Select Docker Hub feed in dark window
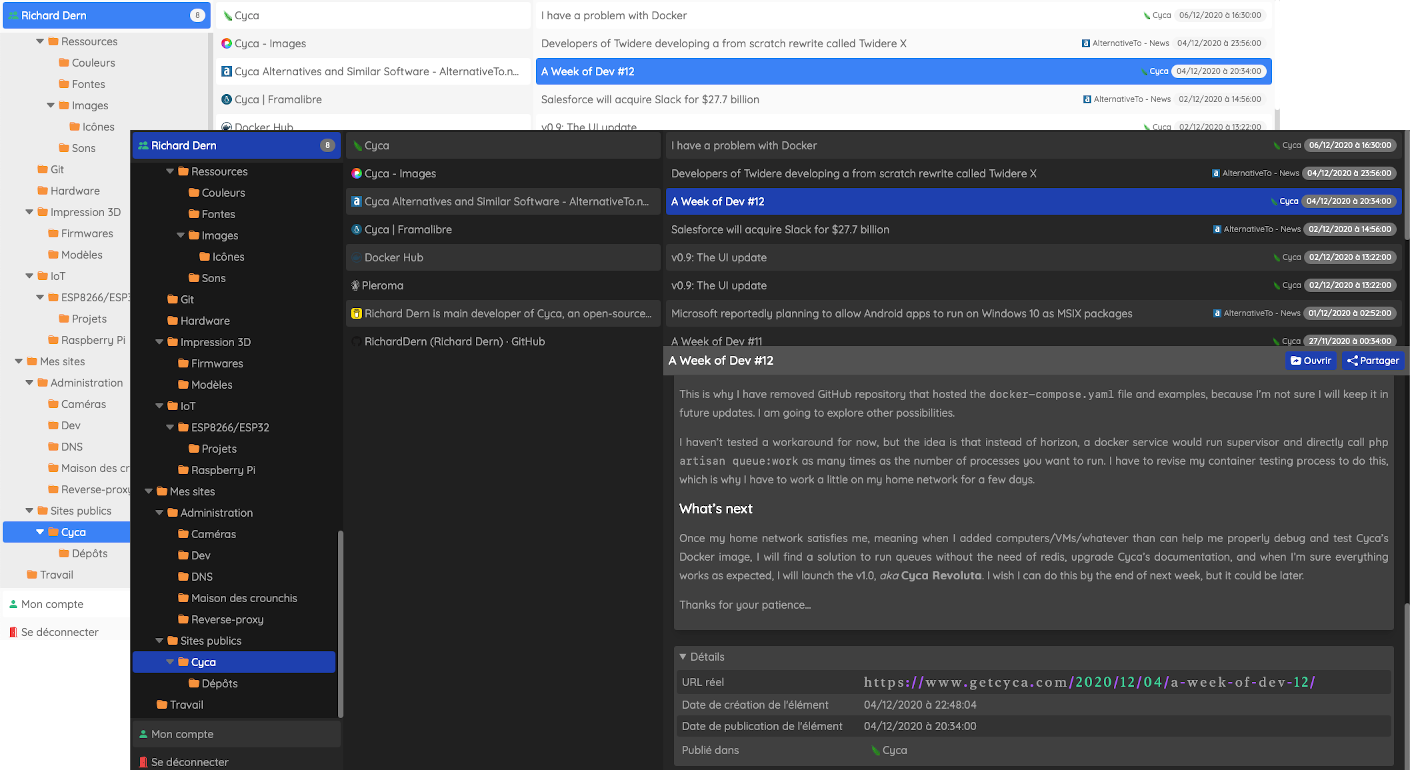Screen dimensions: 1410x770 pos(504,258)
